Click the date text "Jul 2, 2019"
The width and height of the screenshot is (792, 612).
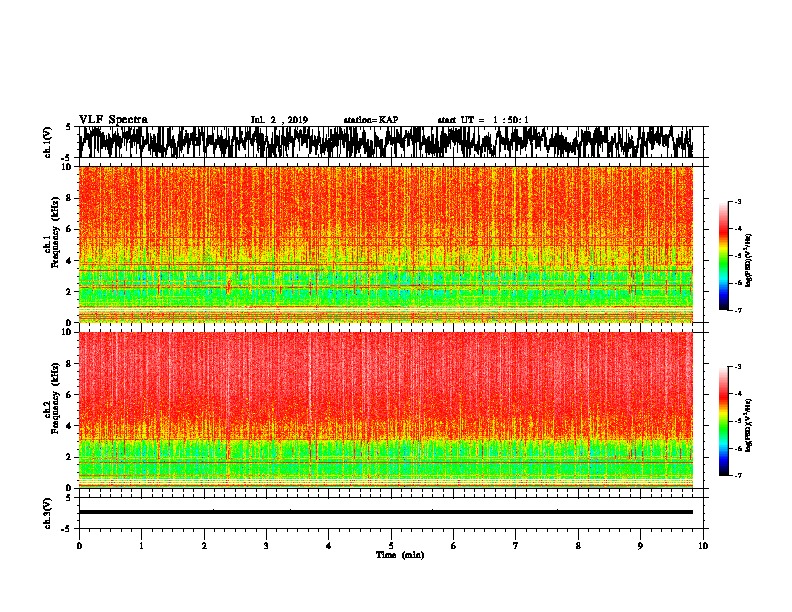click(279, 120)
